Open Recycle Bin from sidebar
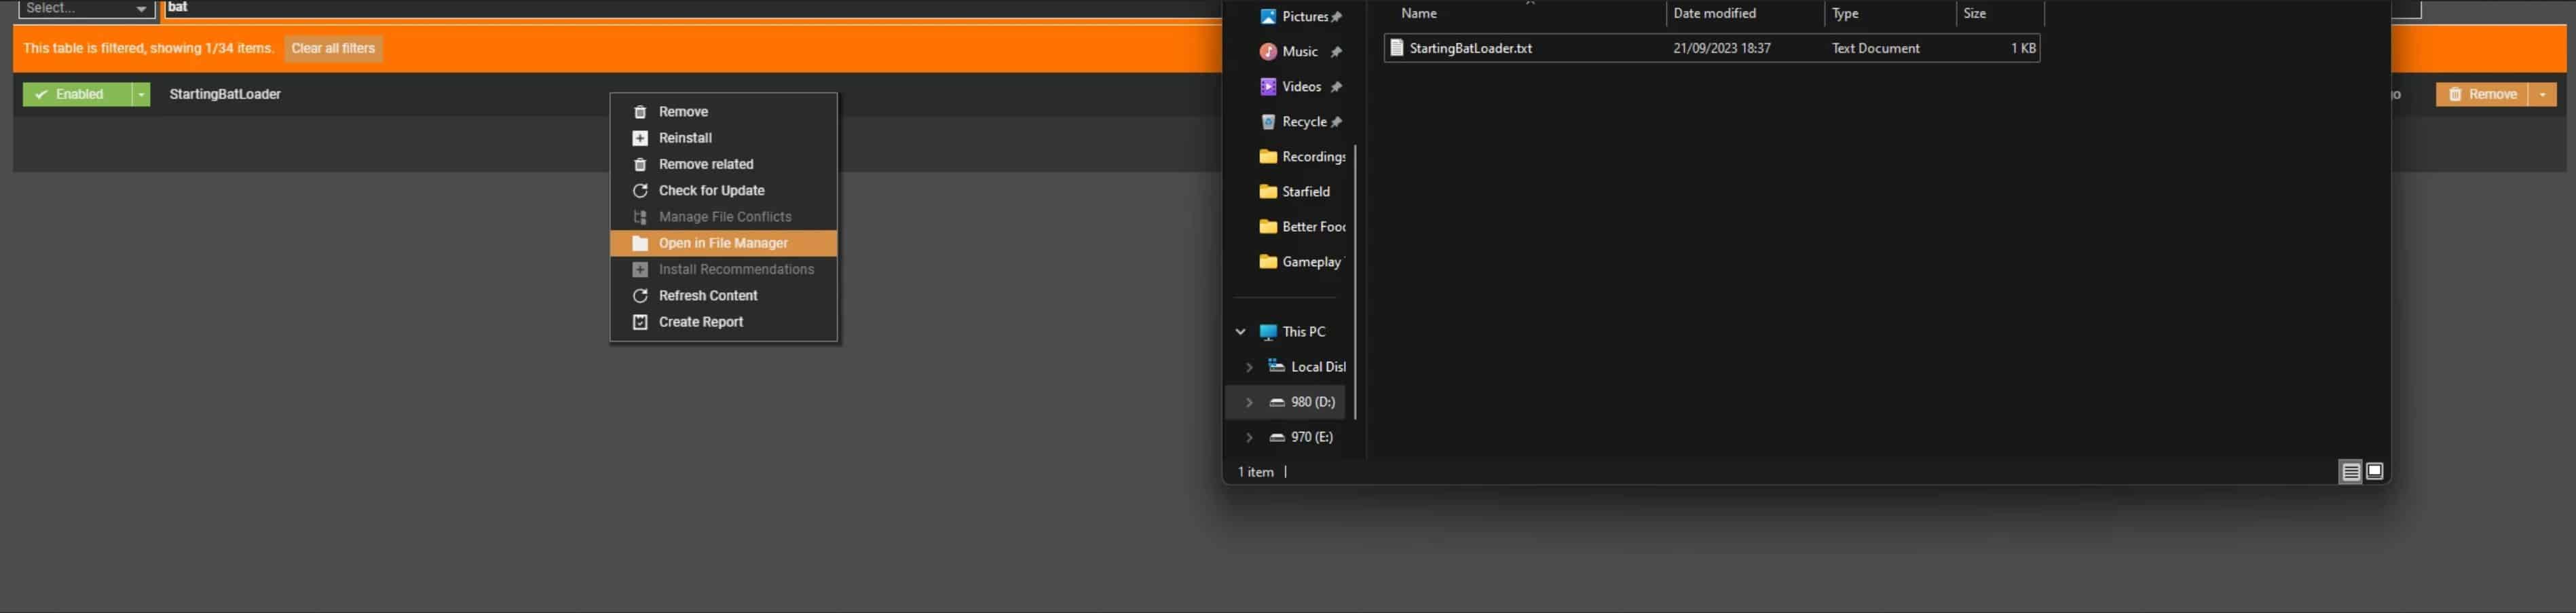The width and height of the screenshot is (2576, 613). (x=1303, y=122)
